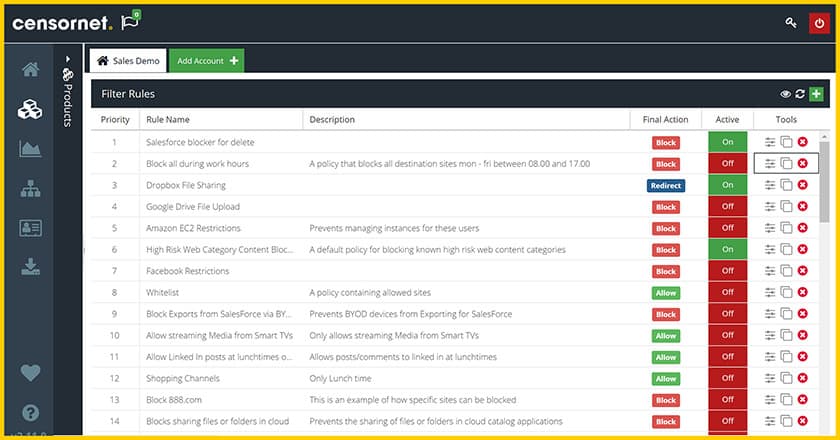Open the download tray sidebar icon
The height and width of the screenshot is (440, 840).
[x=31, y=266]
